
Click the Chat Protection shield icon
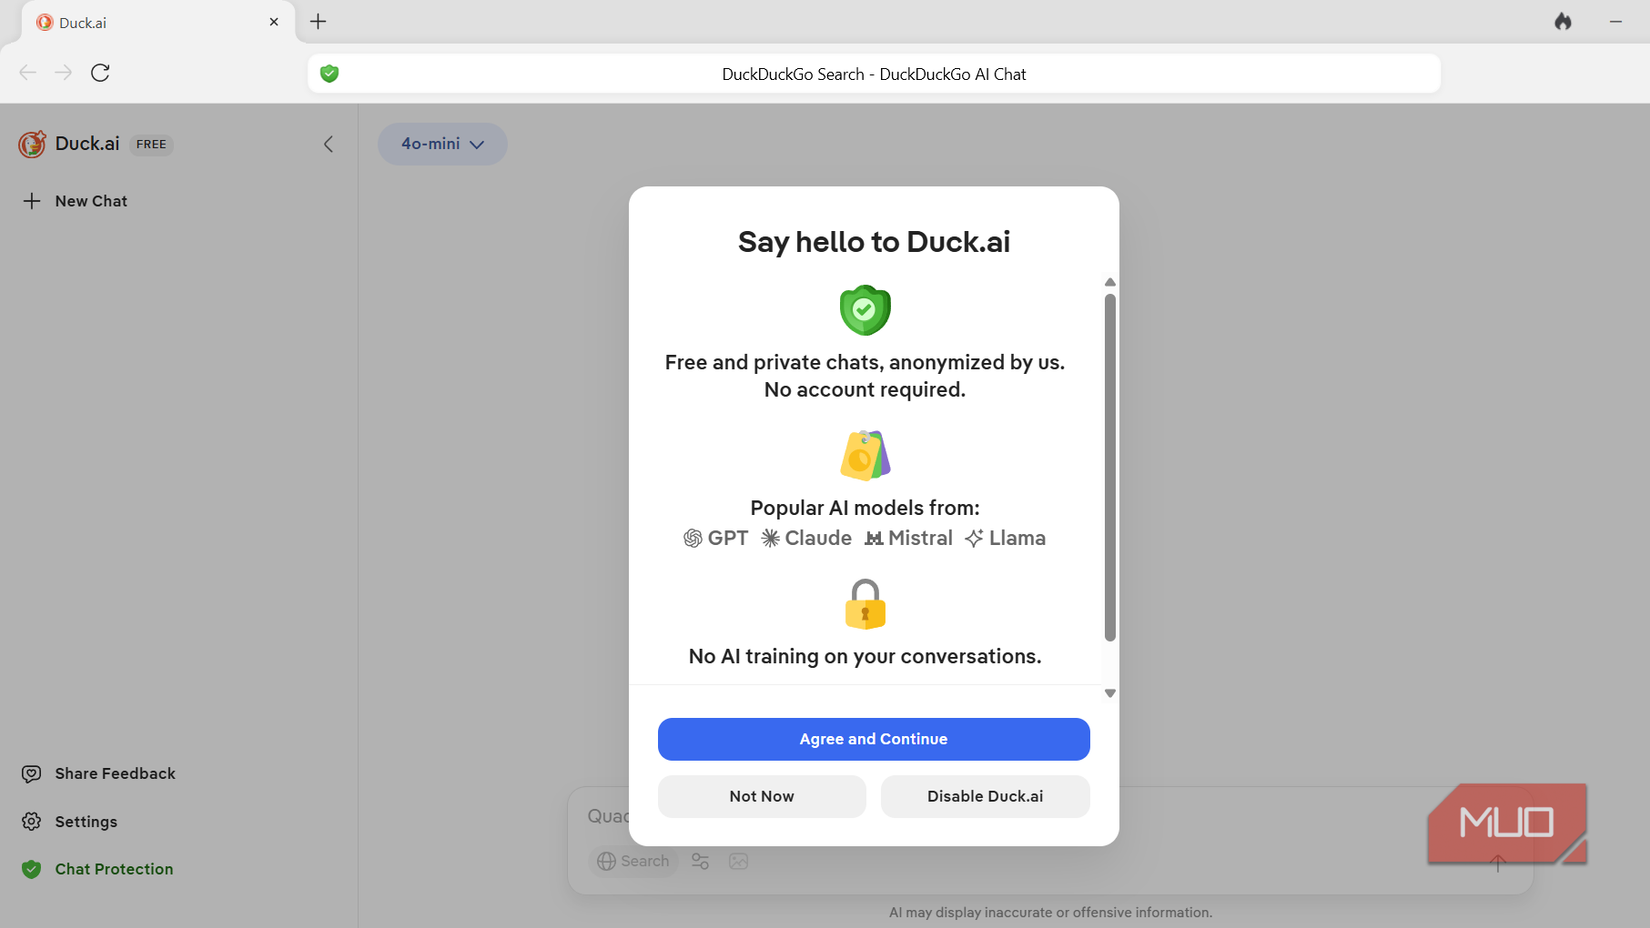[x=32, y=869]
